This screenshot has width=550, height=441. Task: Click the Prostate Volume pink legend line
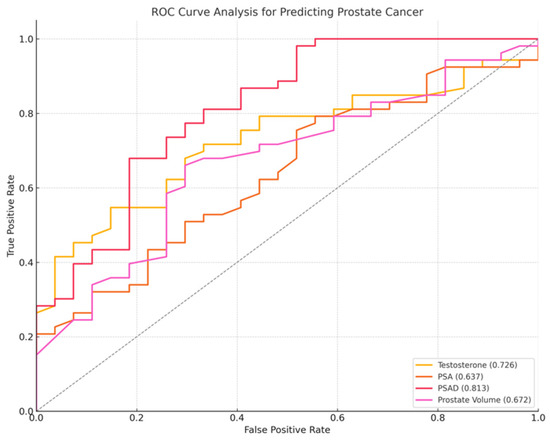click(x=423, y=400)
